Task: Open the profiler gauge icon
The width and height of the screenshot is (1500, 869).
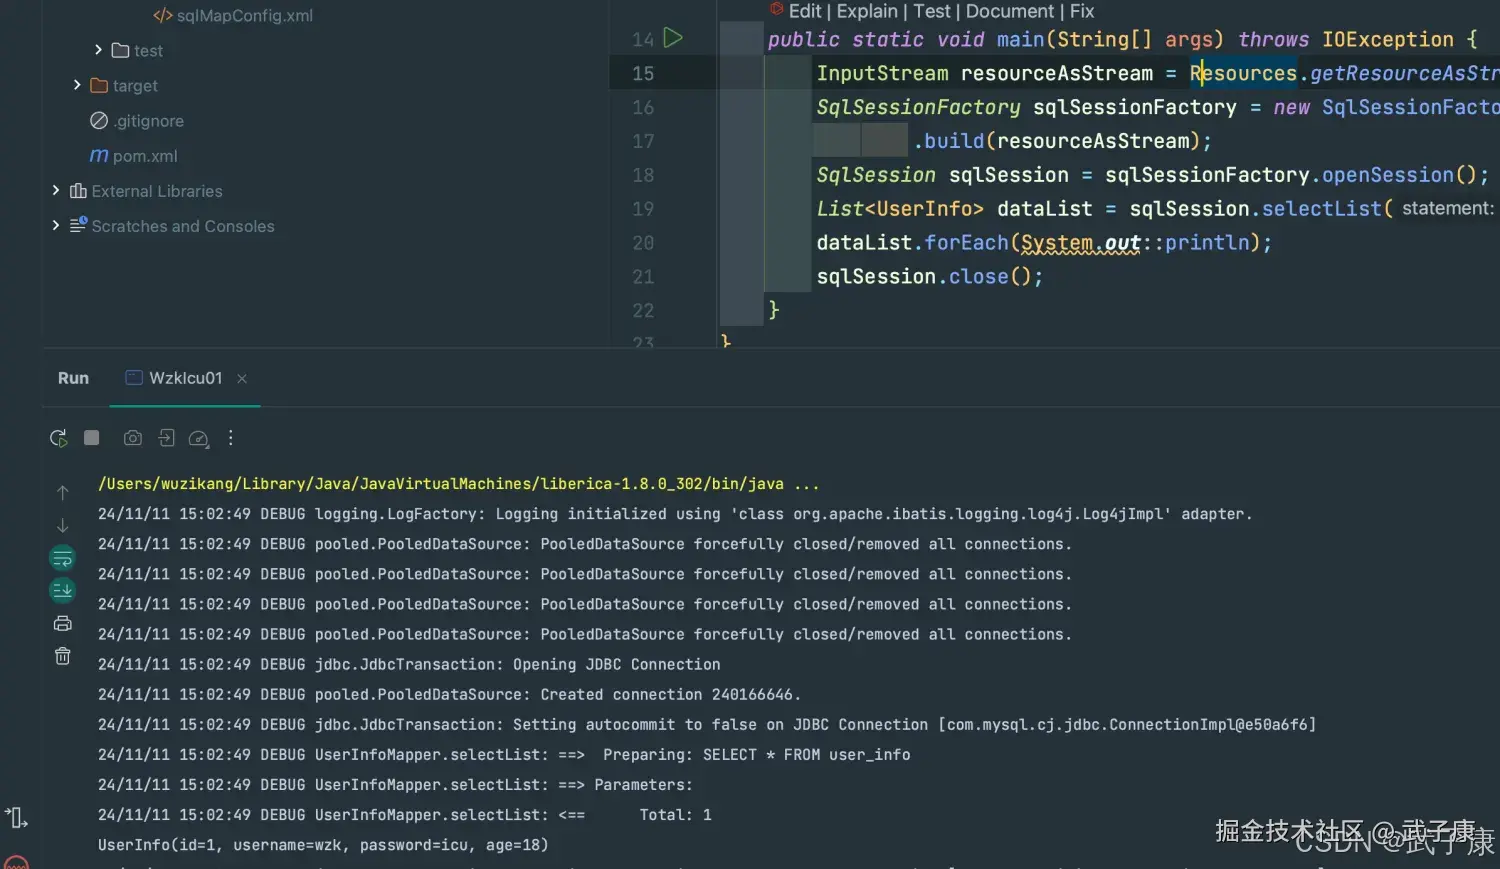Action: pyautogui.click(x=198, y=438)
